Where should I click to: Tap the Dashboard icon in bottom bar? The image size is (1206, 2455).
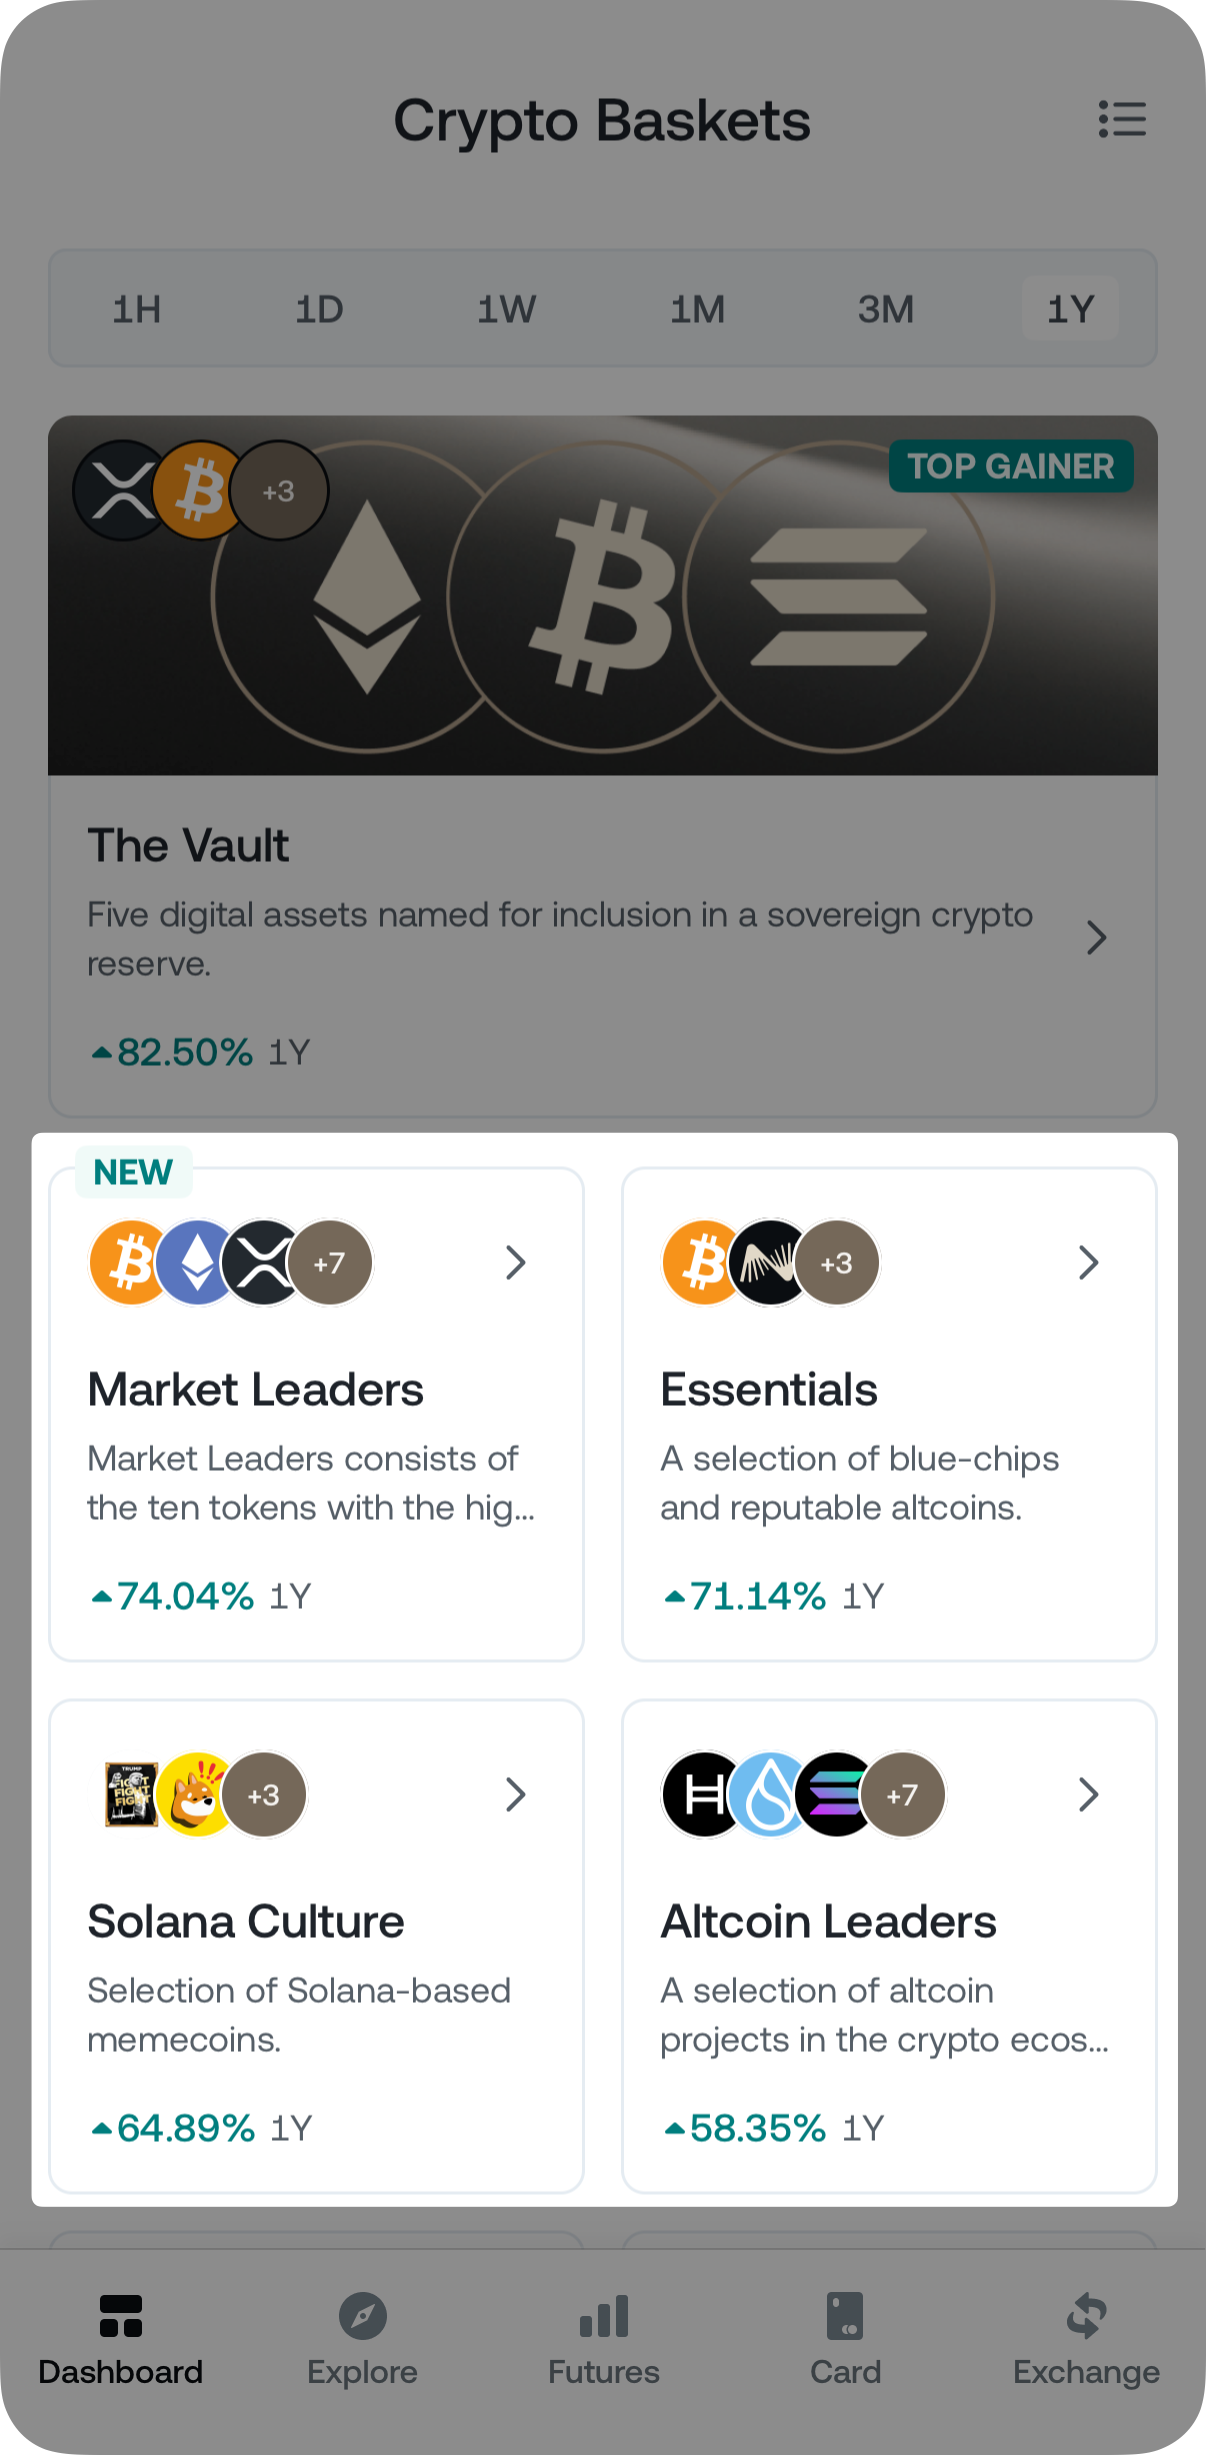[121, 2315]
